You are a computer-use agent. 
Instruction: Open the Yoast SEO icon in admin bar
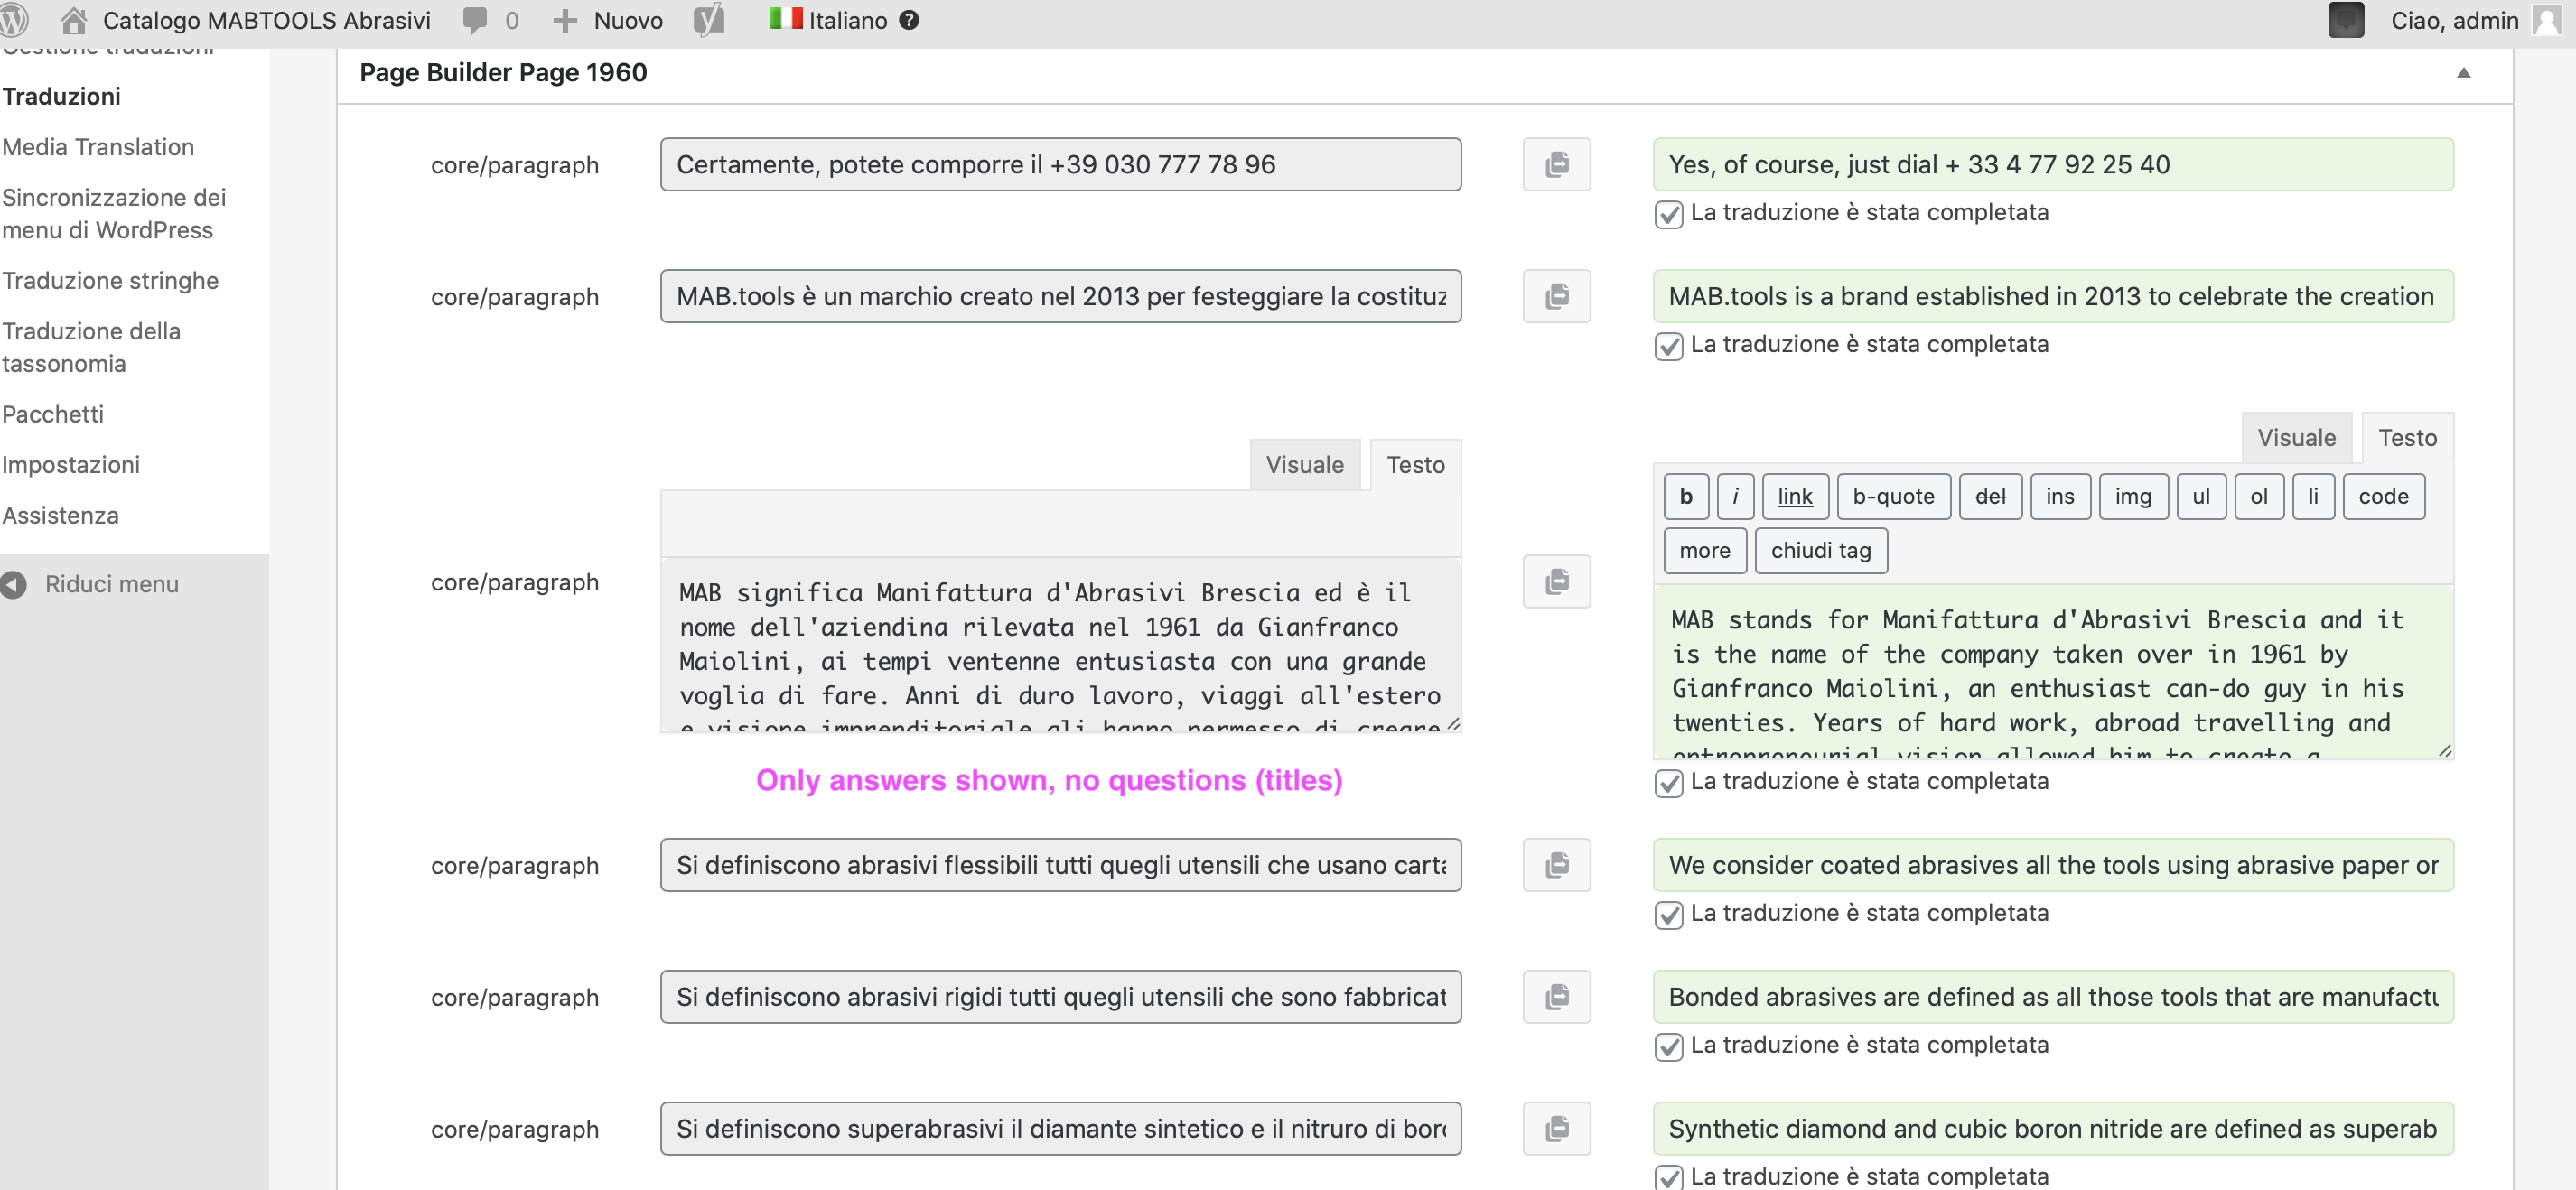[708, 20]
